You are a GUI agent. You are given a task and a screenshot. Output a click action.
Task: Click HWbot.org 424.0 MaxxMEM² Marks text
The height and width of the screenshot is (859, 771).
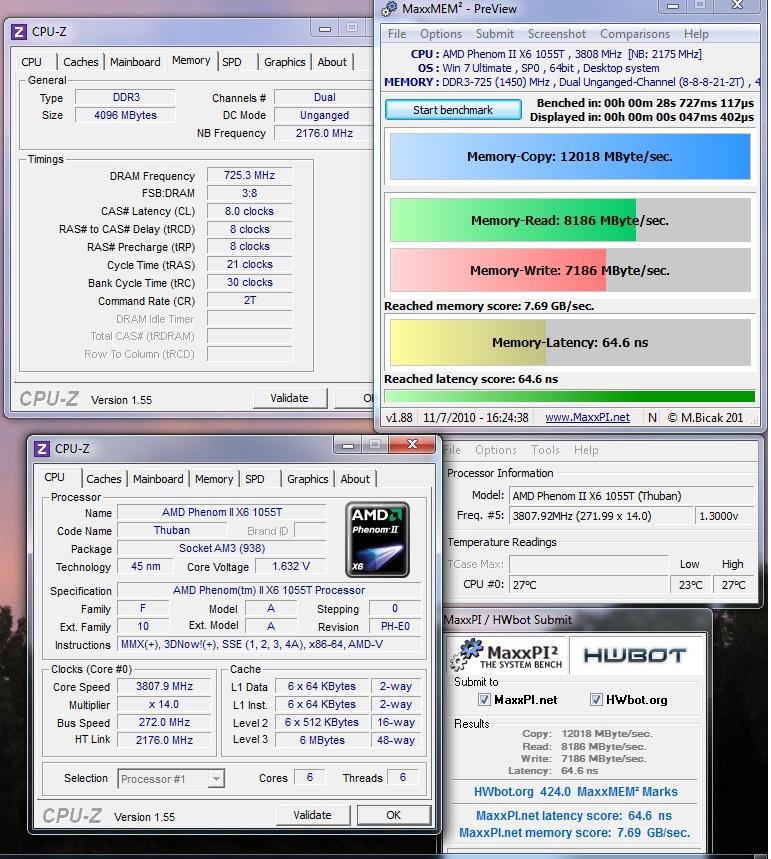[x=575, y=792]
